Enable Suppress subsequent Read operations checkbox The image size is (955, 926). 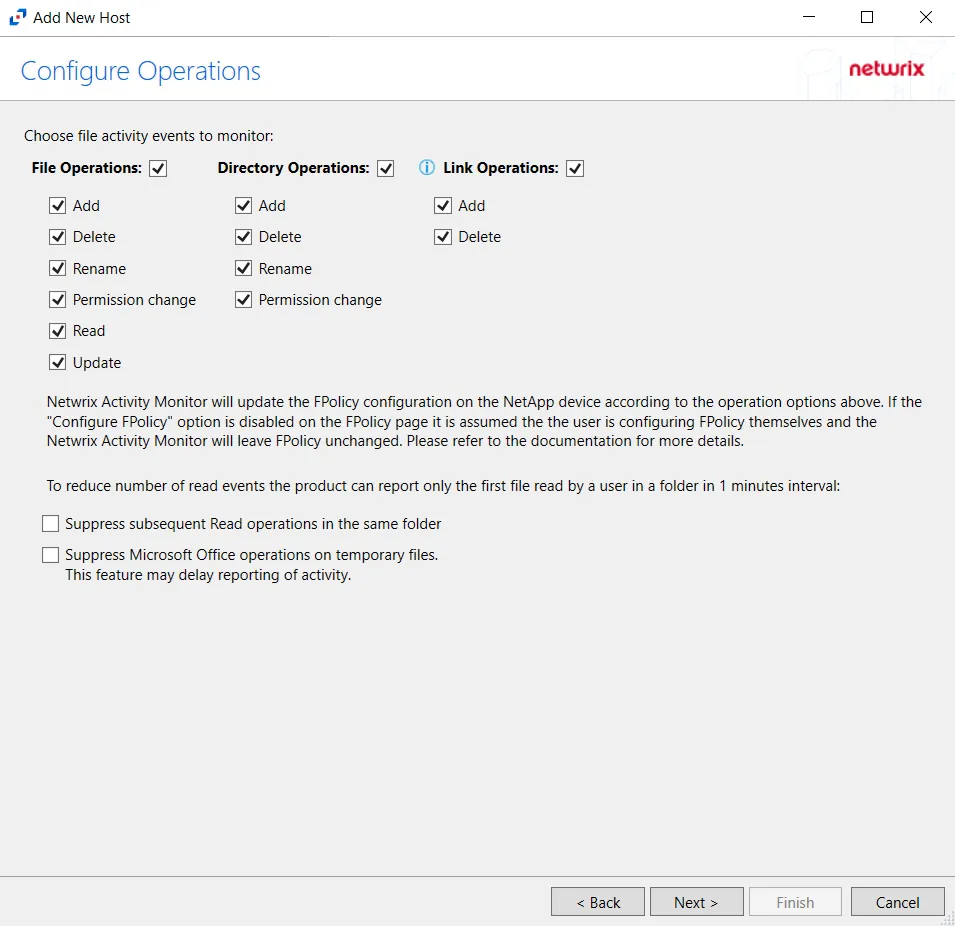click(51, 523)
